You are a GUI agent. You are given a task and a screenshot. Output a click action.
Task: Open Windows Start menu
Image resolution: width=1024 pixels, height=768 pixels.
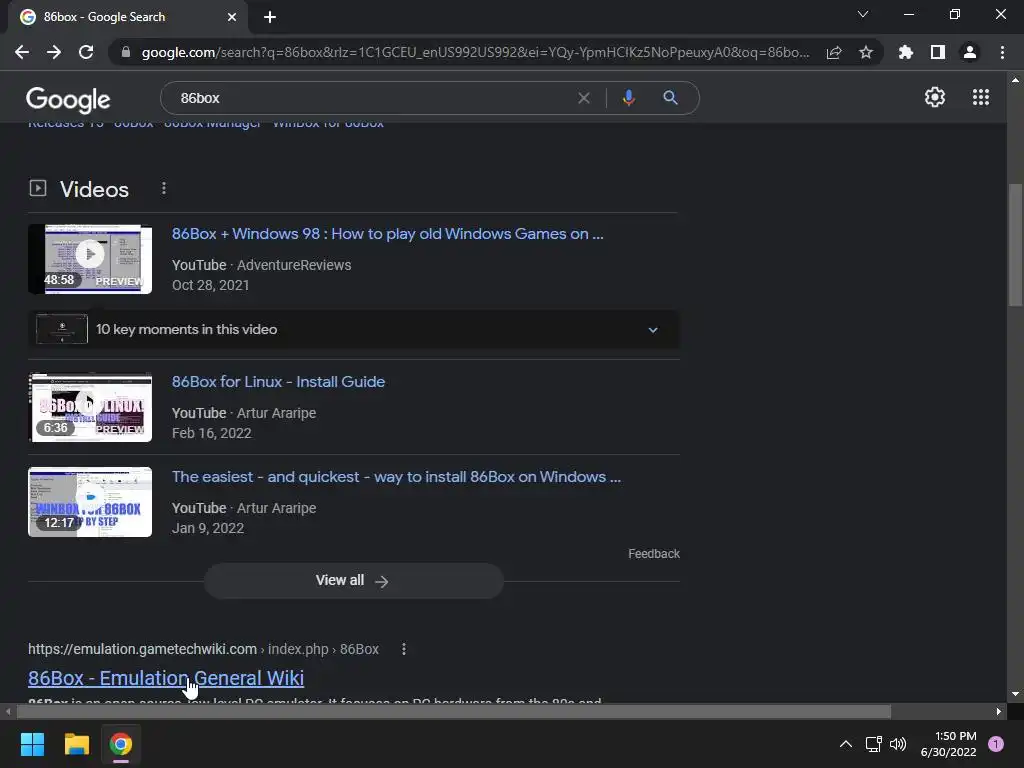pyautogui.click(x=32, y=744)
